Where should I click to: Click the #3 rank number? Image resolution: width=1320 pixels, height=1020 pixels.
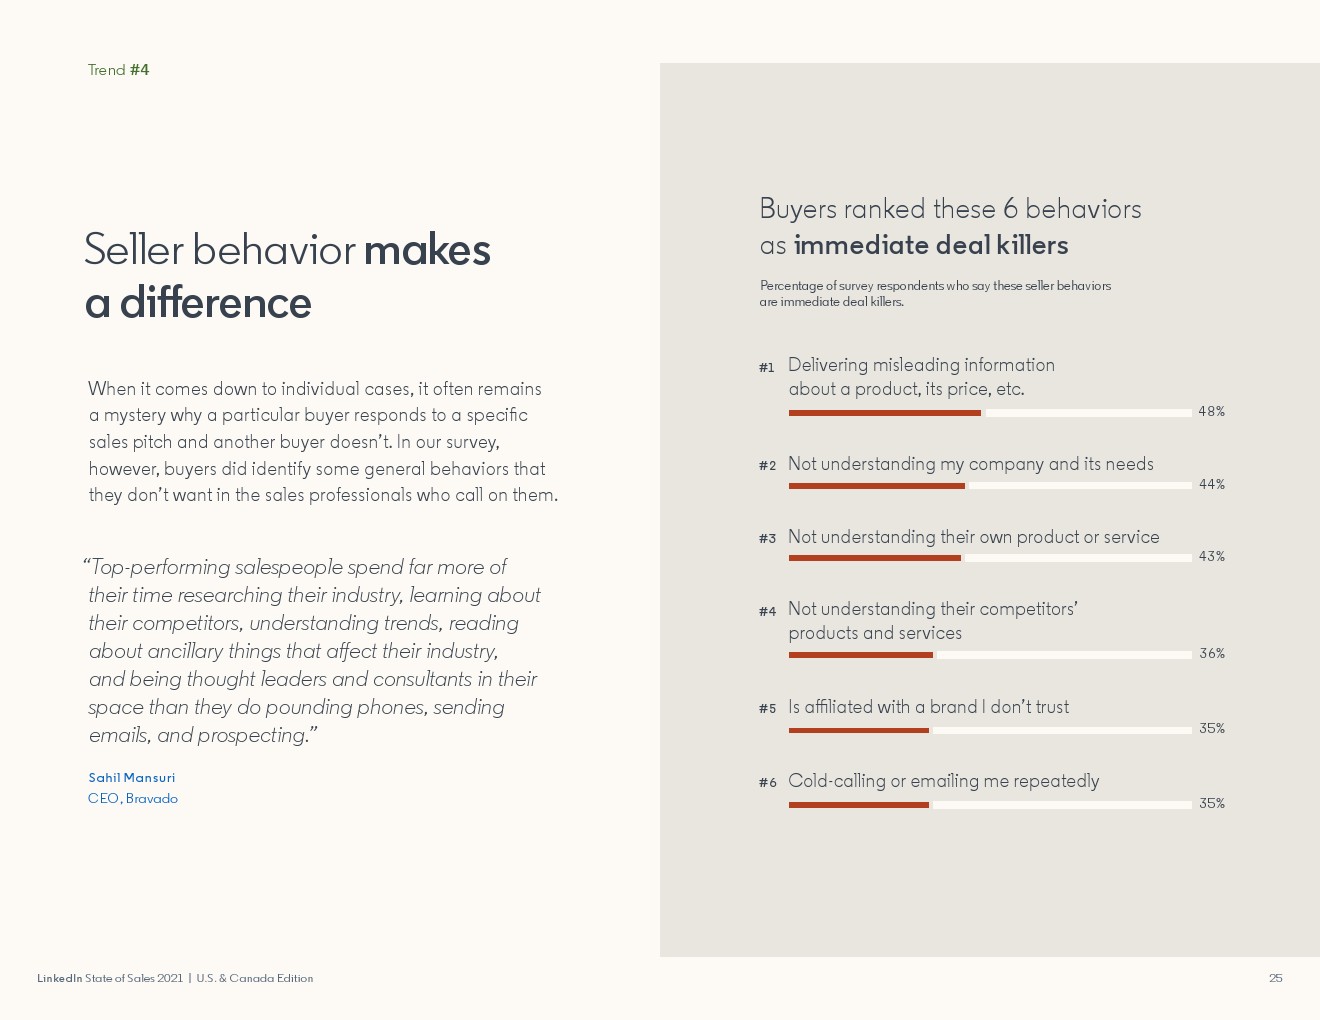pos(767,539)
